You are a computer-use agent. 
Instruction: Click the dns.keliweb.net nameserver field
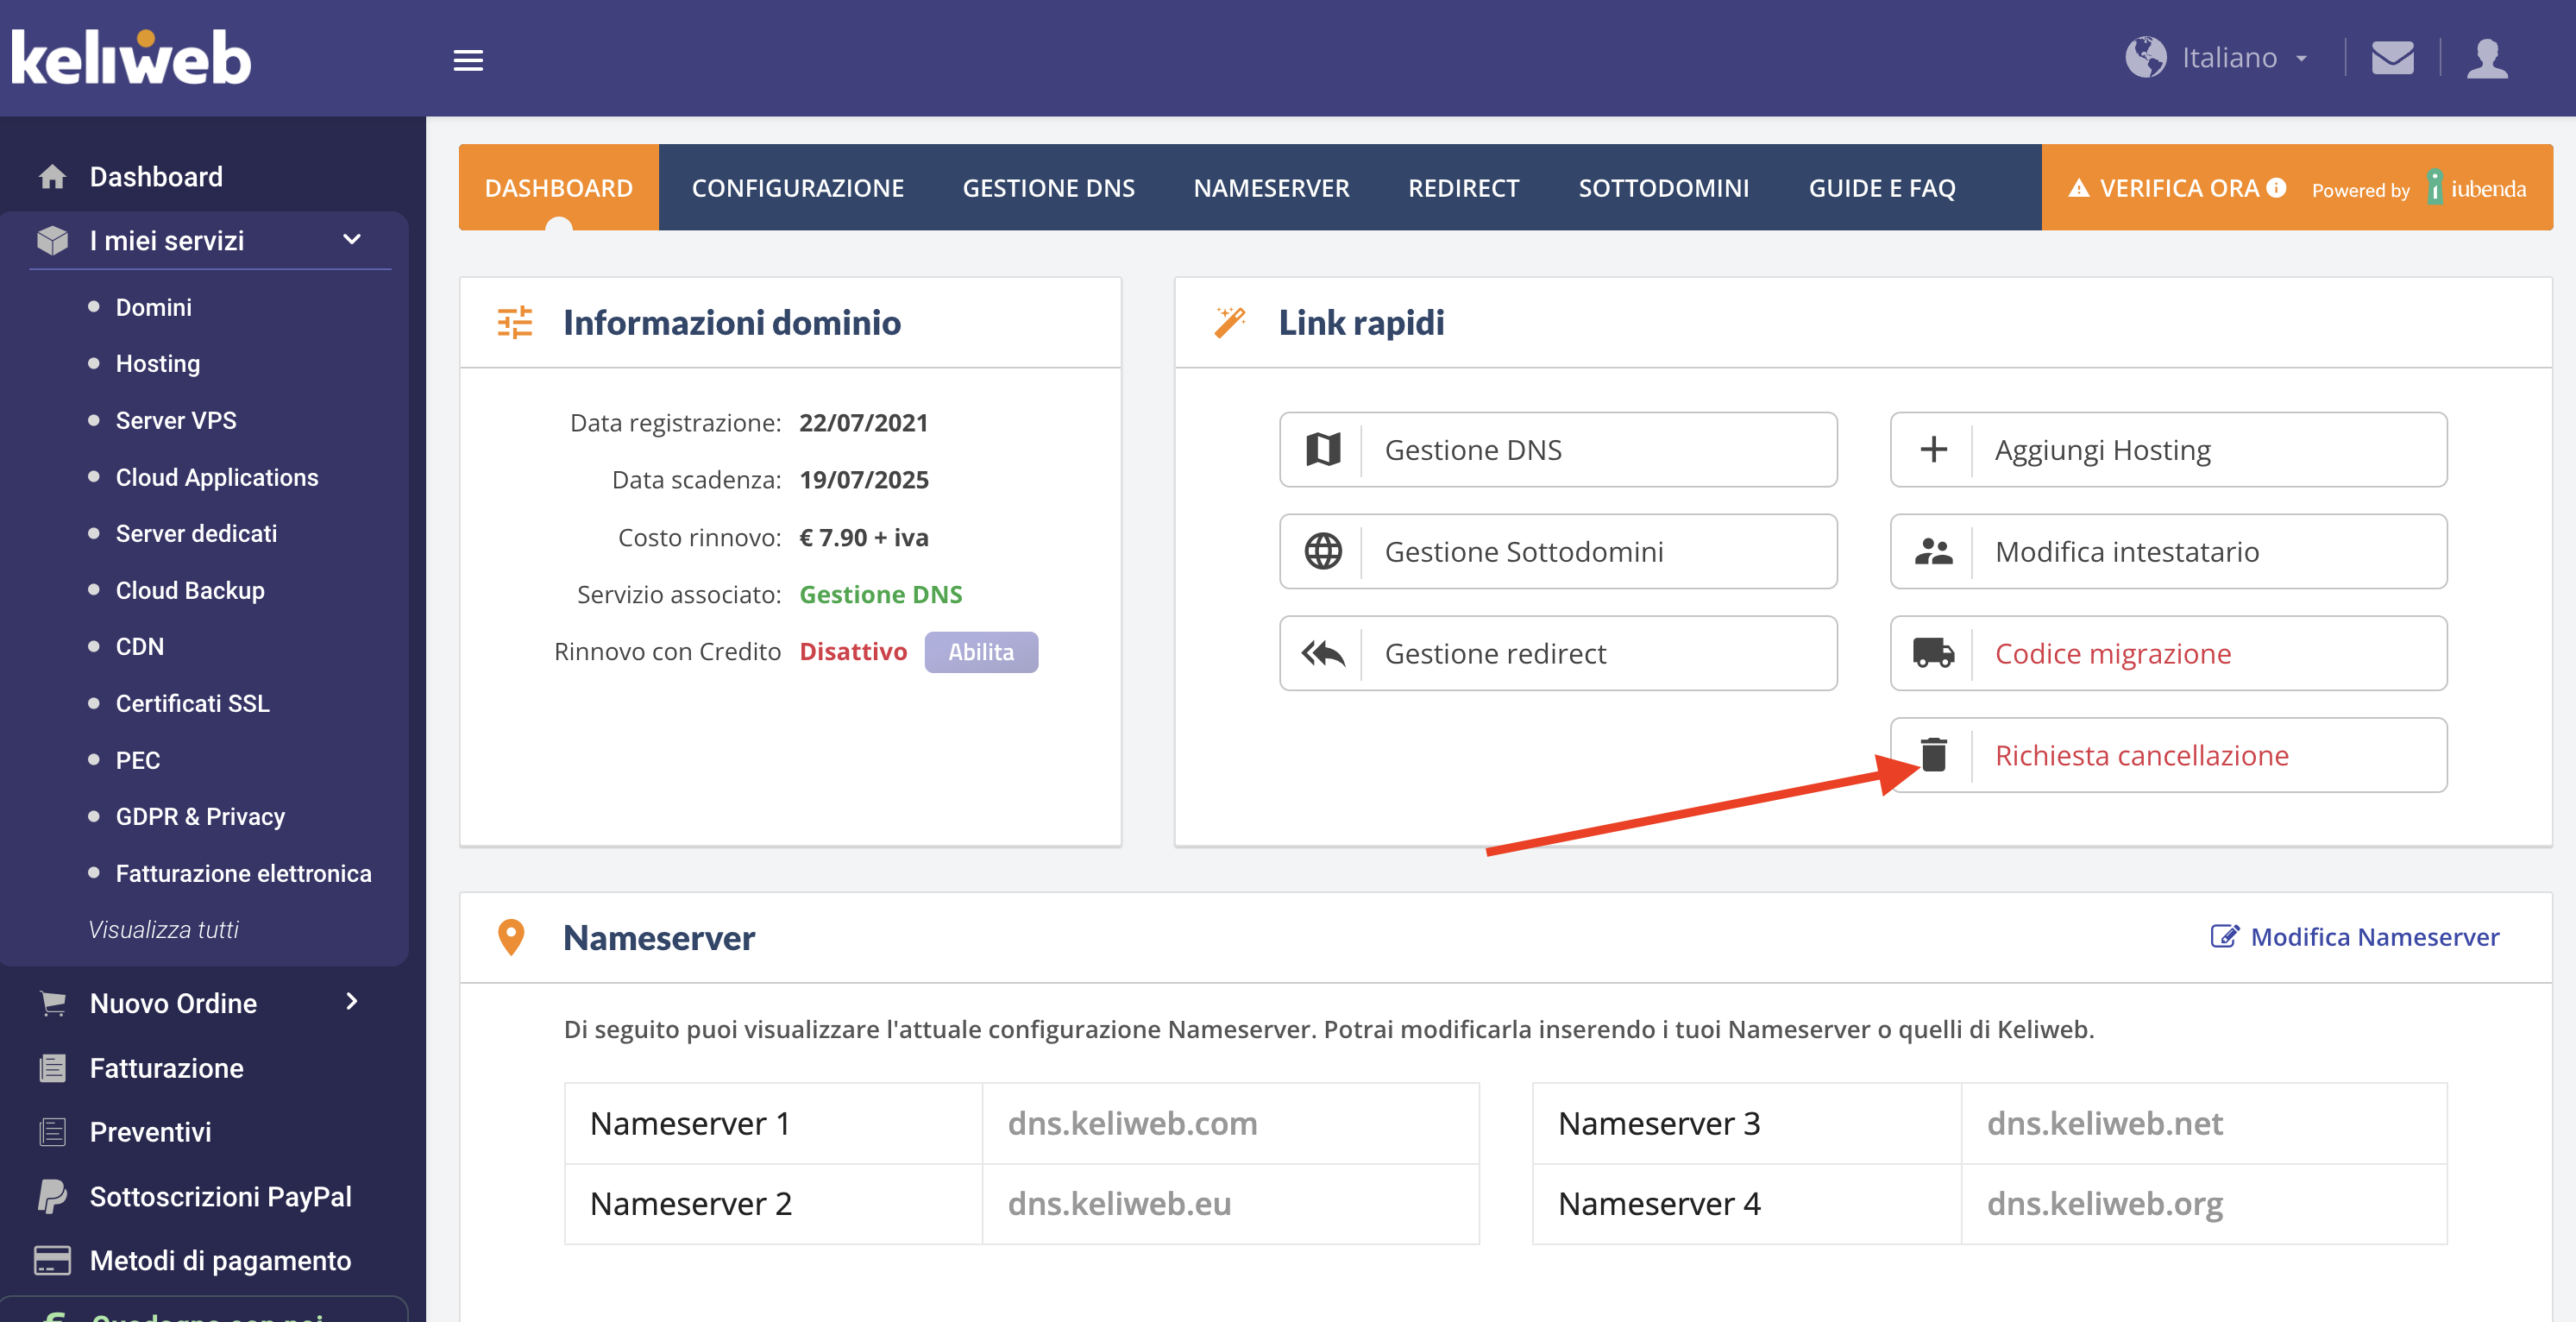tap(2204, 1123)
